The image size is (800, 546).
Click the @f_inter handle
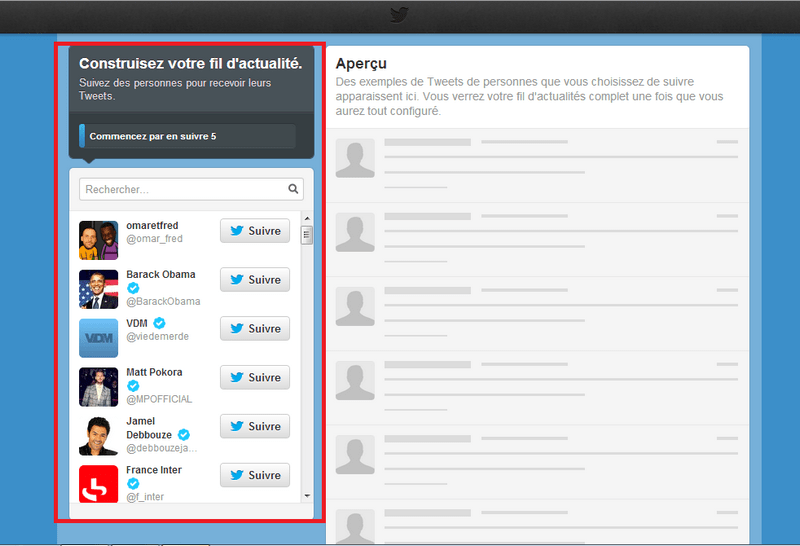(145, 497)
